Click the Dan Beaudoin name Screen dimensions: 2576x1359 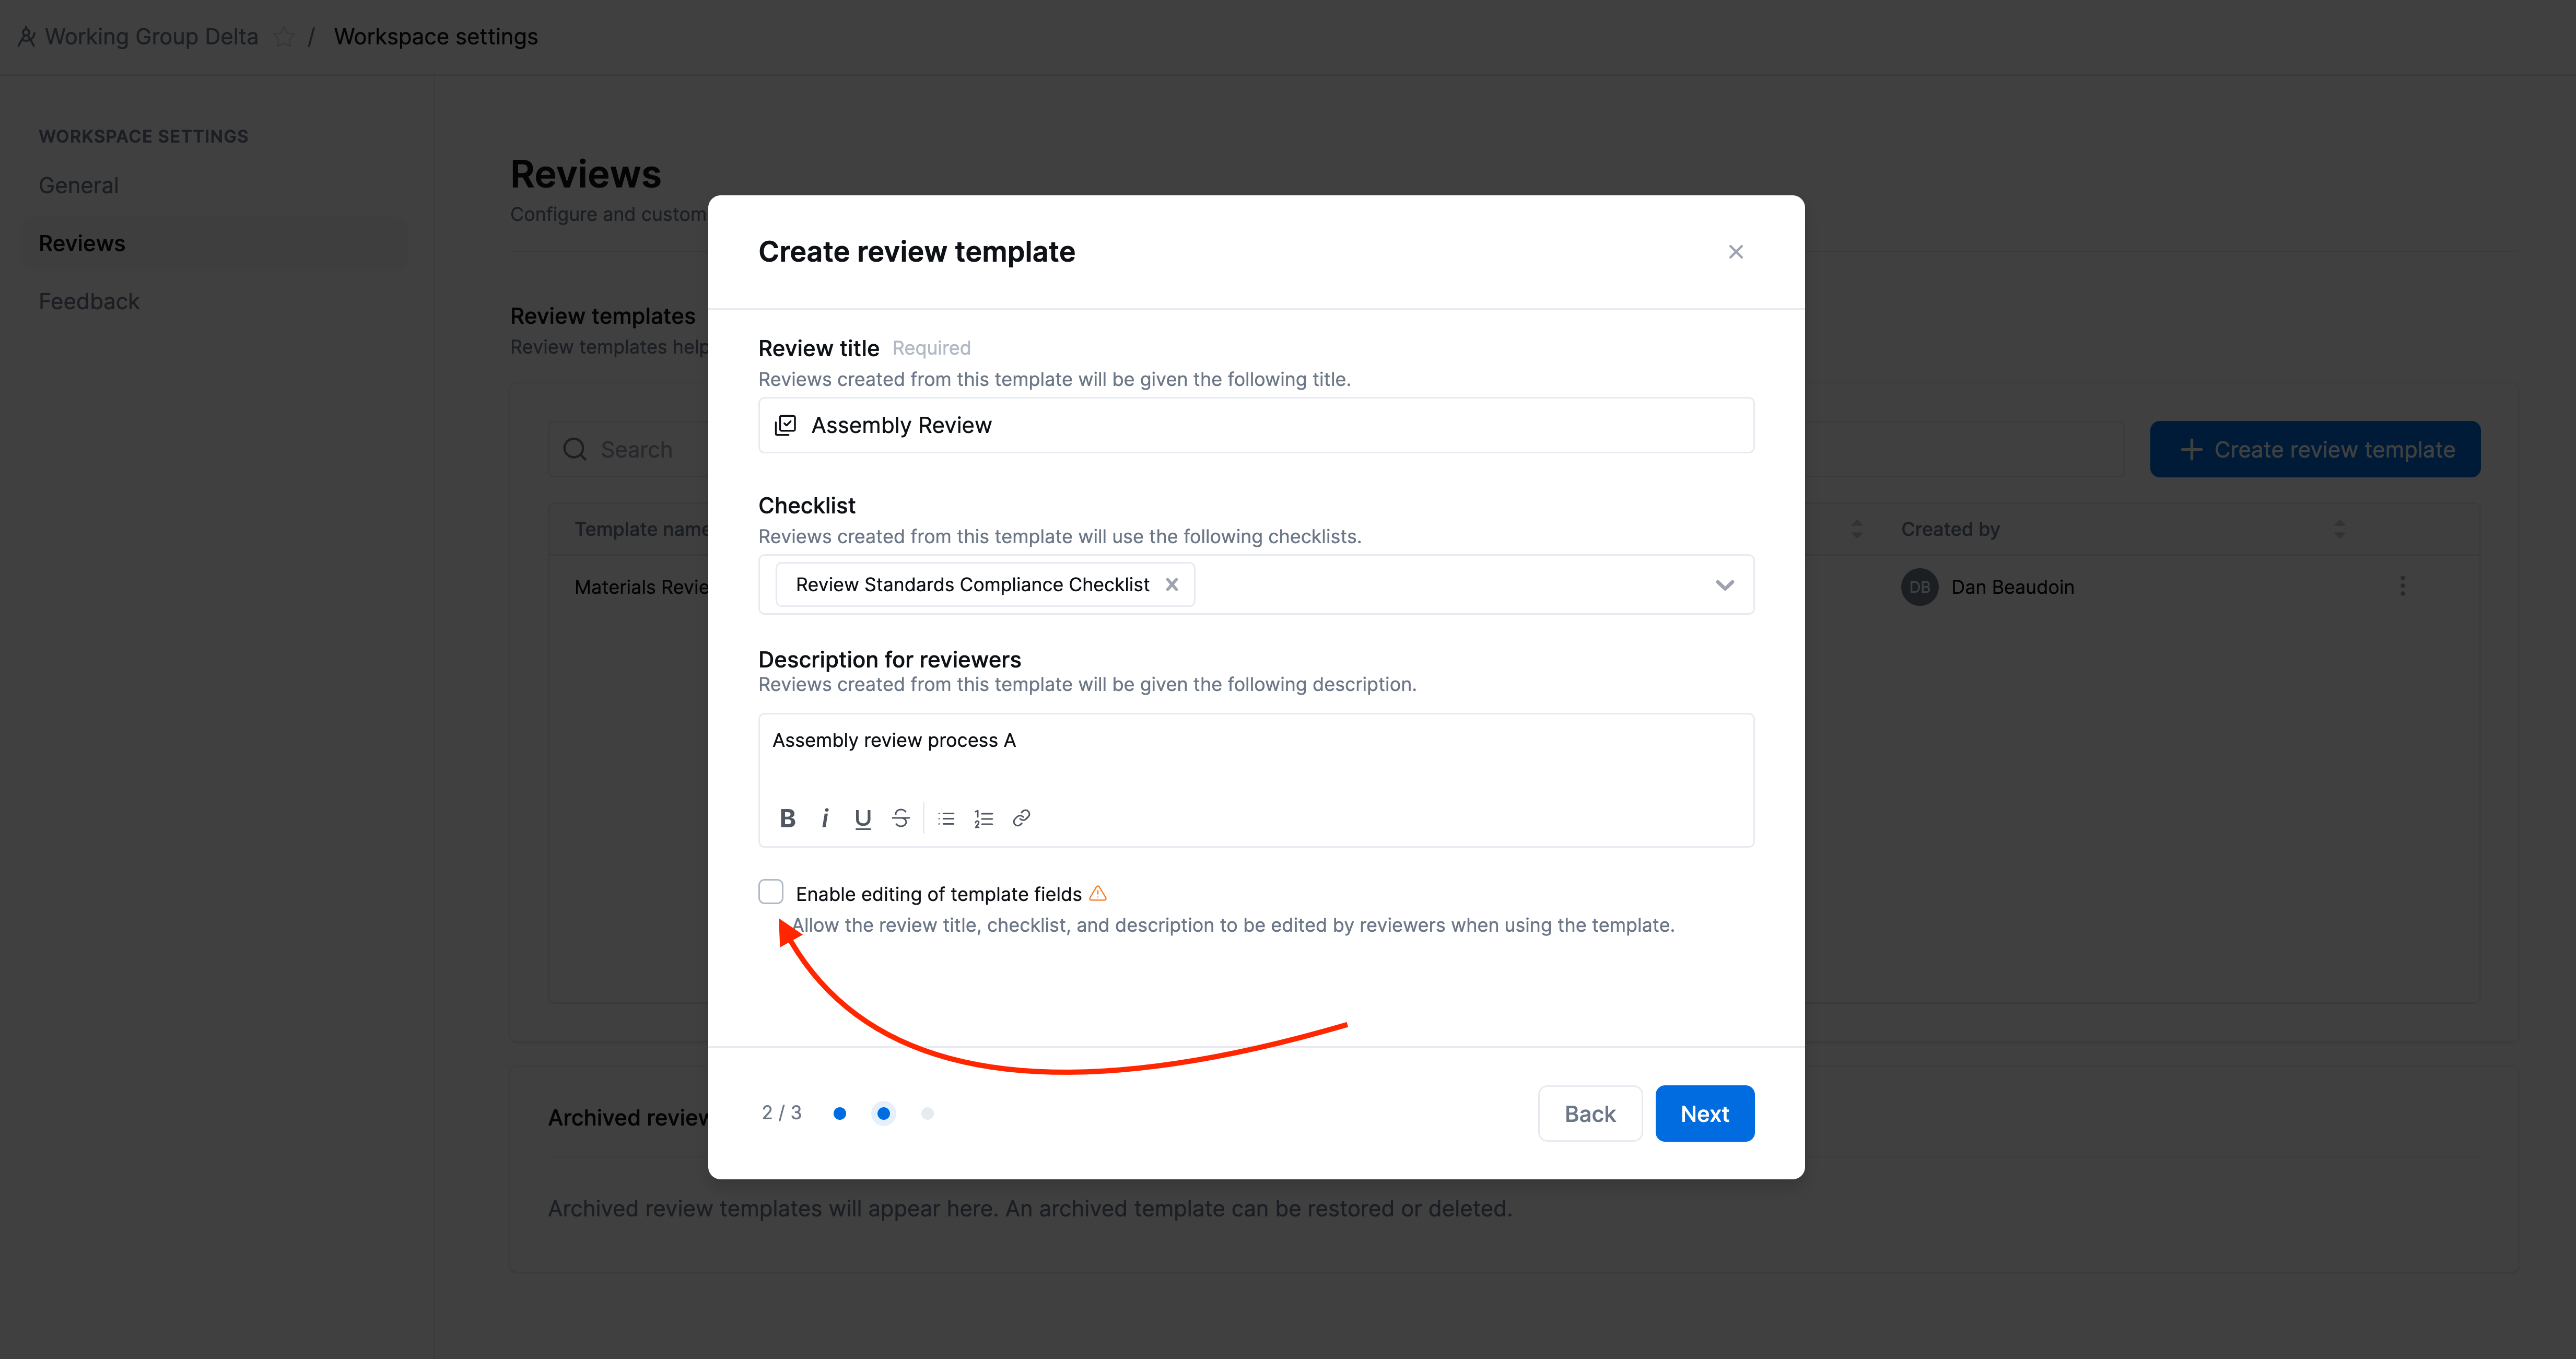click(x=2012, y=587)
